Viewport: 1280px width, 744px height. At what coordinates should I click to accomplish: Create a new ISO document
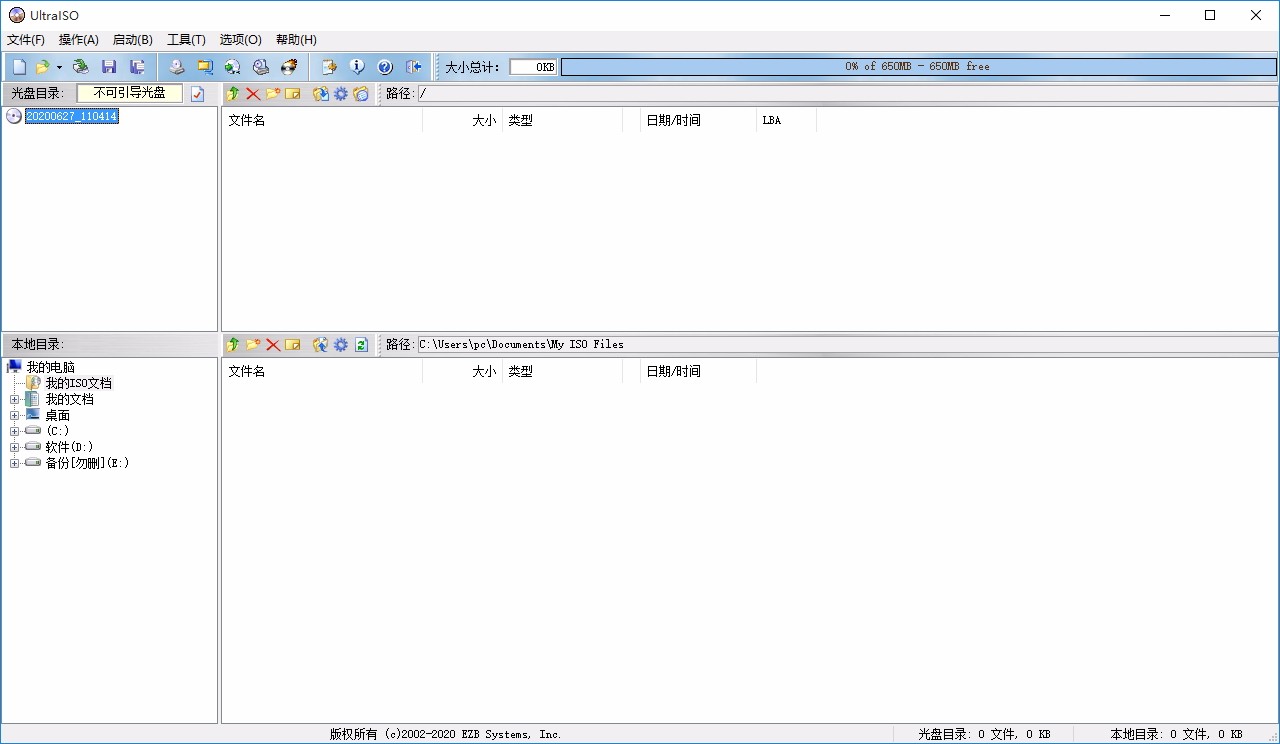tap(18, 66)
